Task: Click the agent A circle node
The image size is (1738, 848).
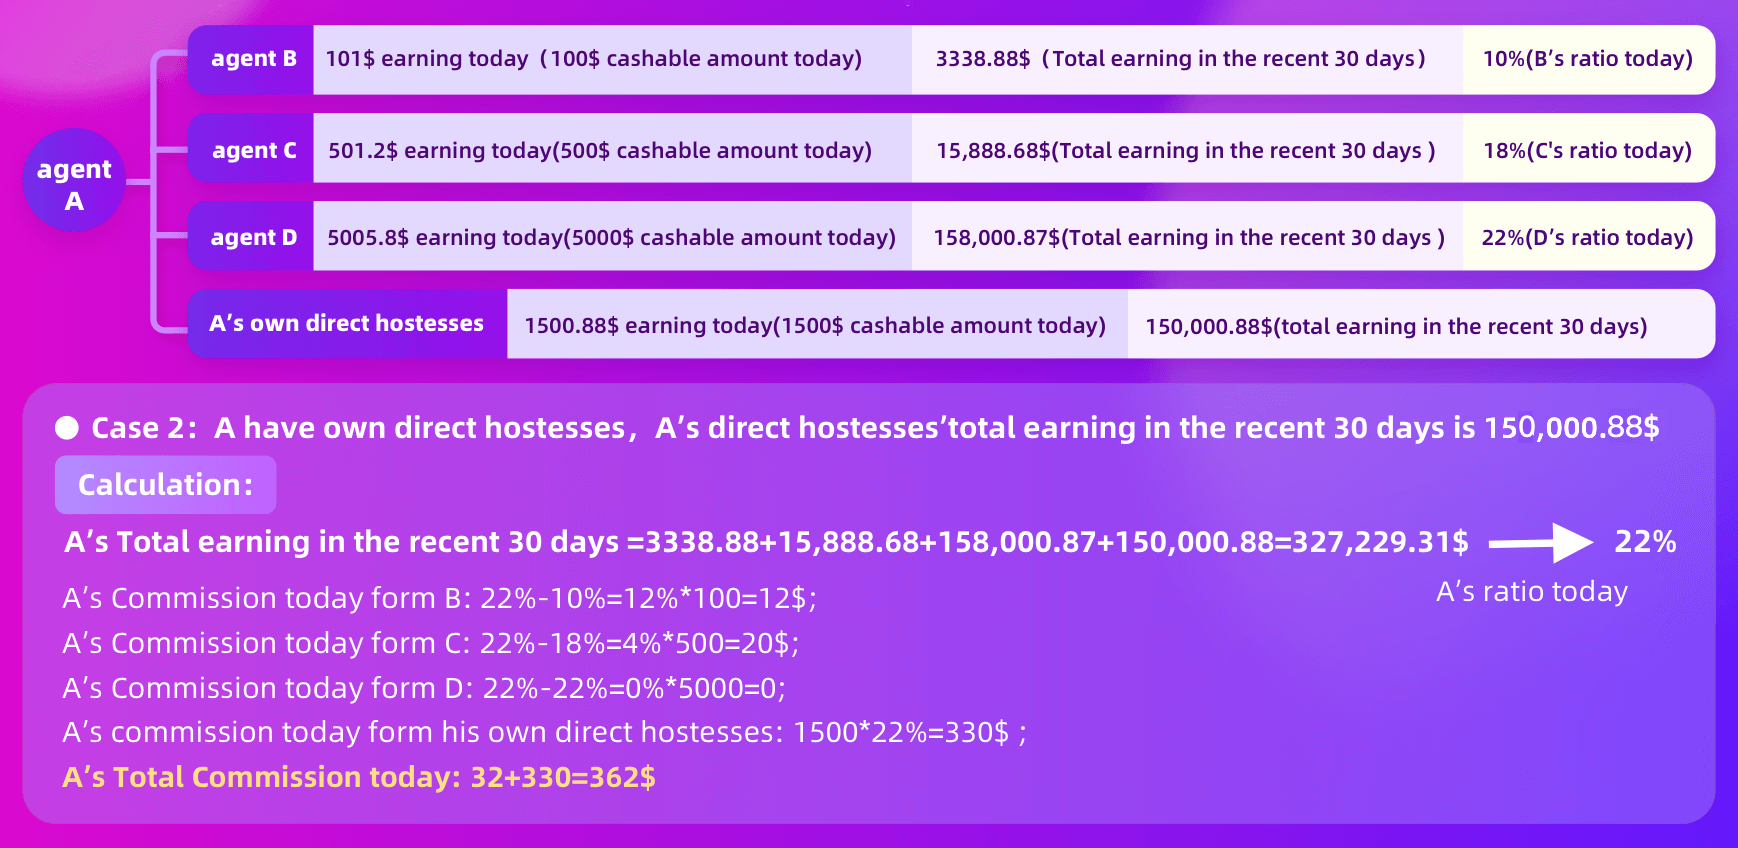Action: pyautogui.click(x=74, y=181)
